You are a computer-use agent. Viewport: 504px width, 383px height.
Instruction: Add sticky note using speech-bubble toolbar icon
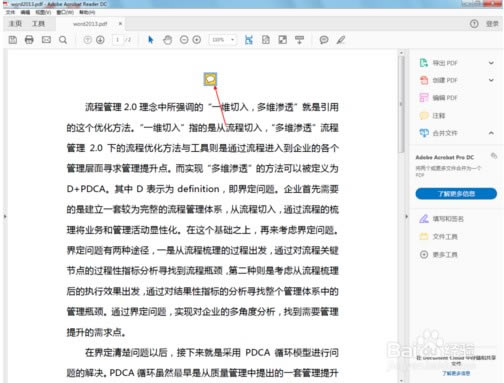(x=324, y=40)
